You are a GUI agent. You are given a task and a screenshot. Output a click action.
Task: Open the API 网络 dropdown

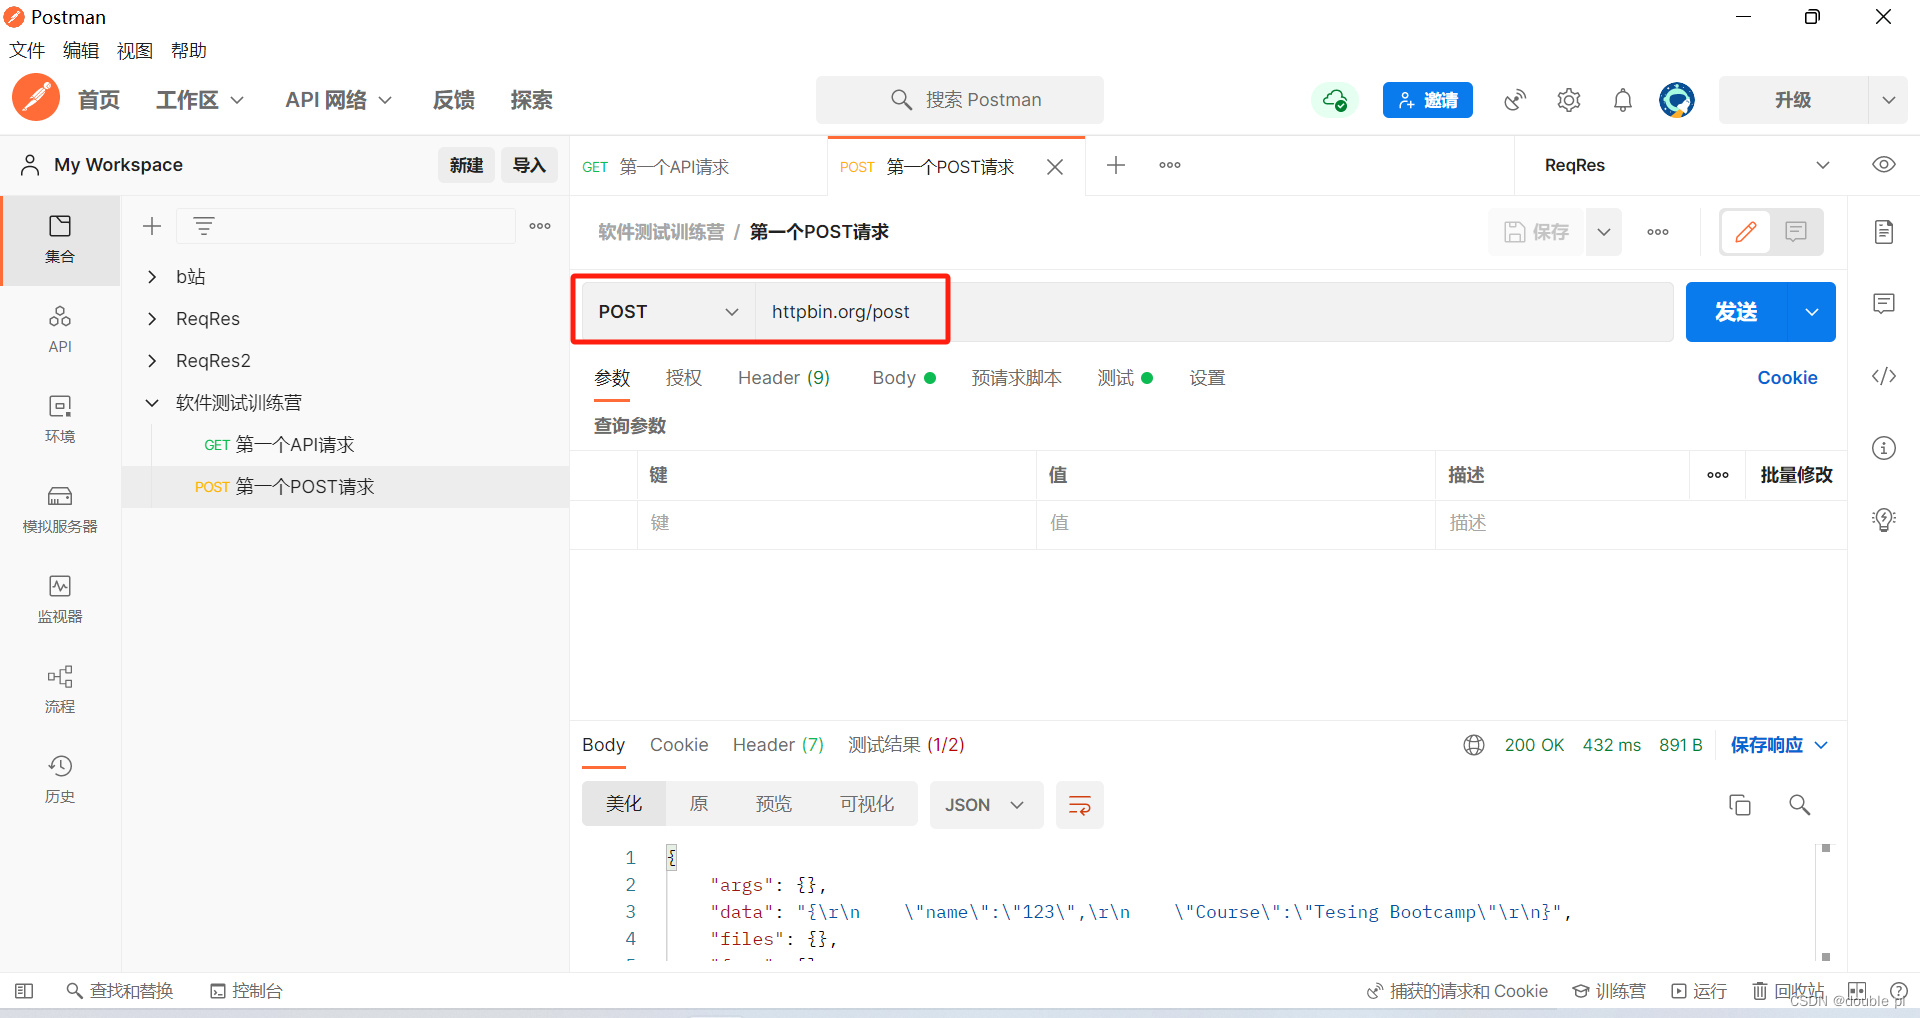tap(338, 100)
